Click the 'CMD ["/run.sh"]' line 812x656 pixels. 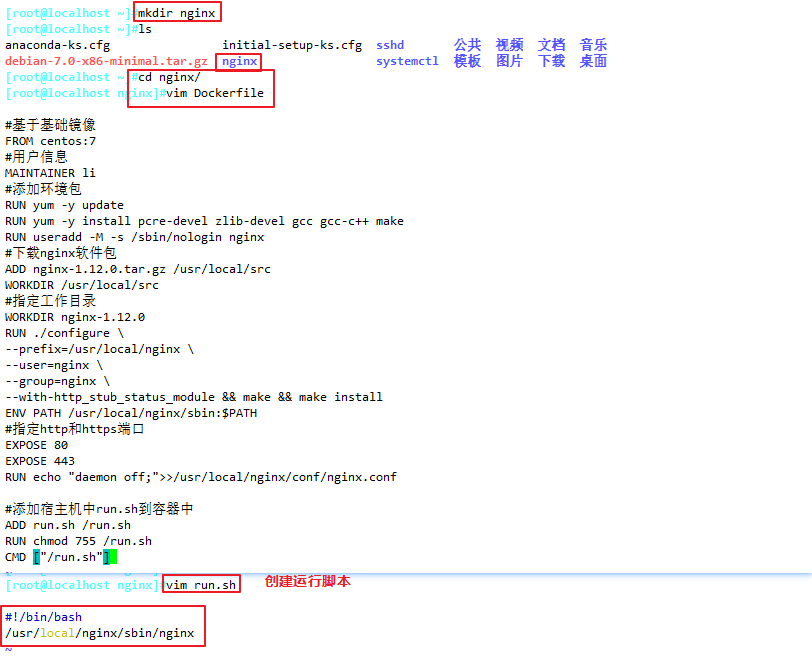pyautogui.click(x=57, y=558)
